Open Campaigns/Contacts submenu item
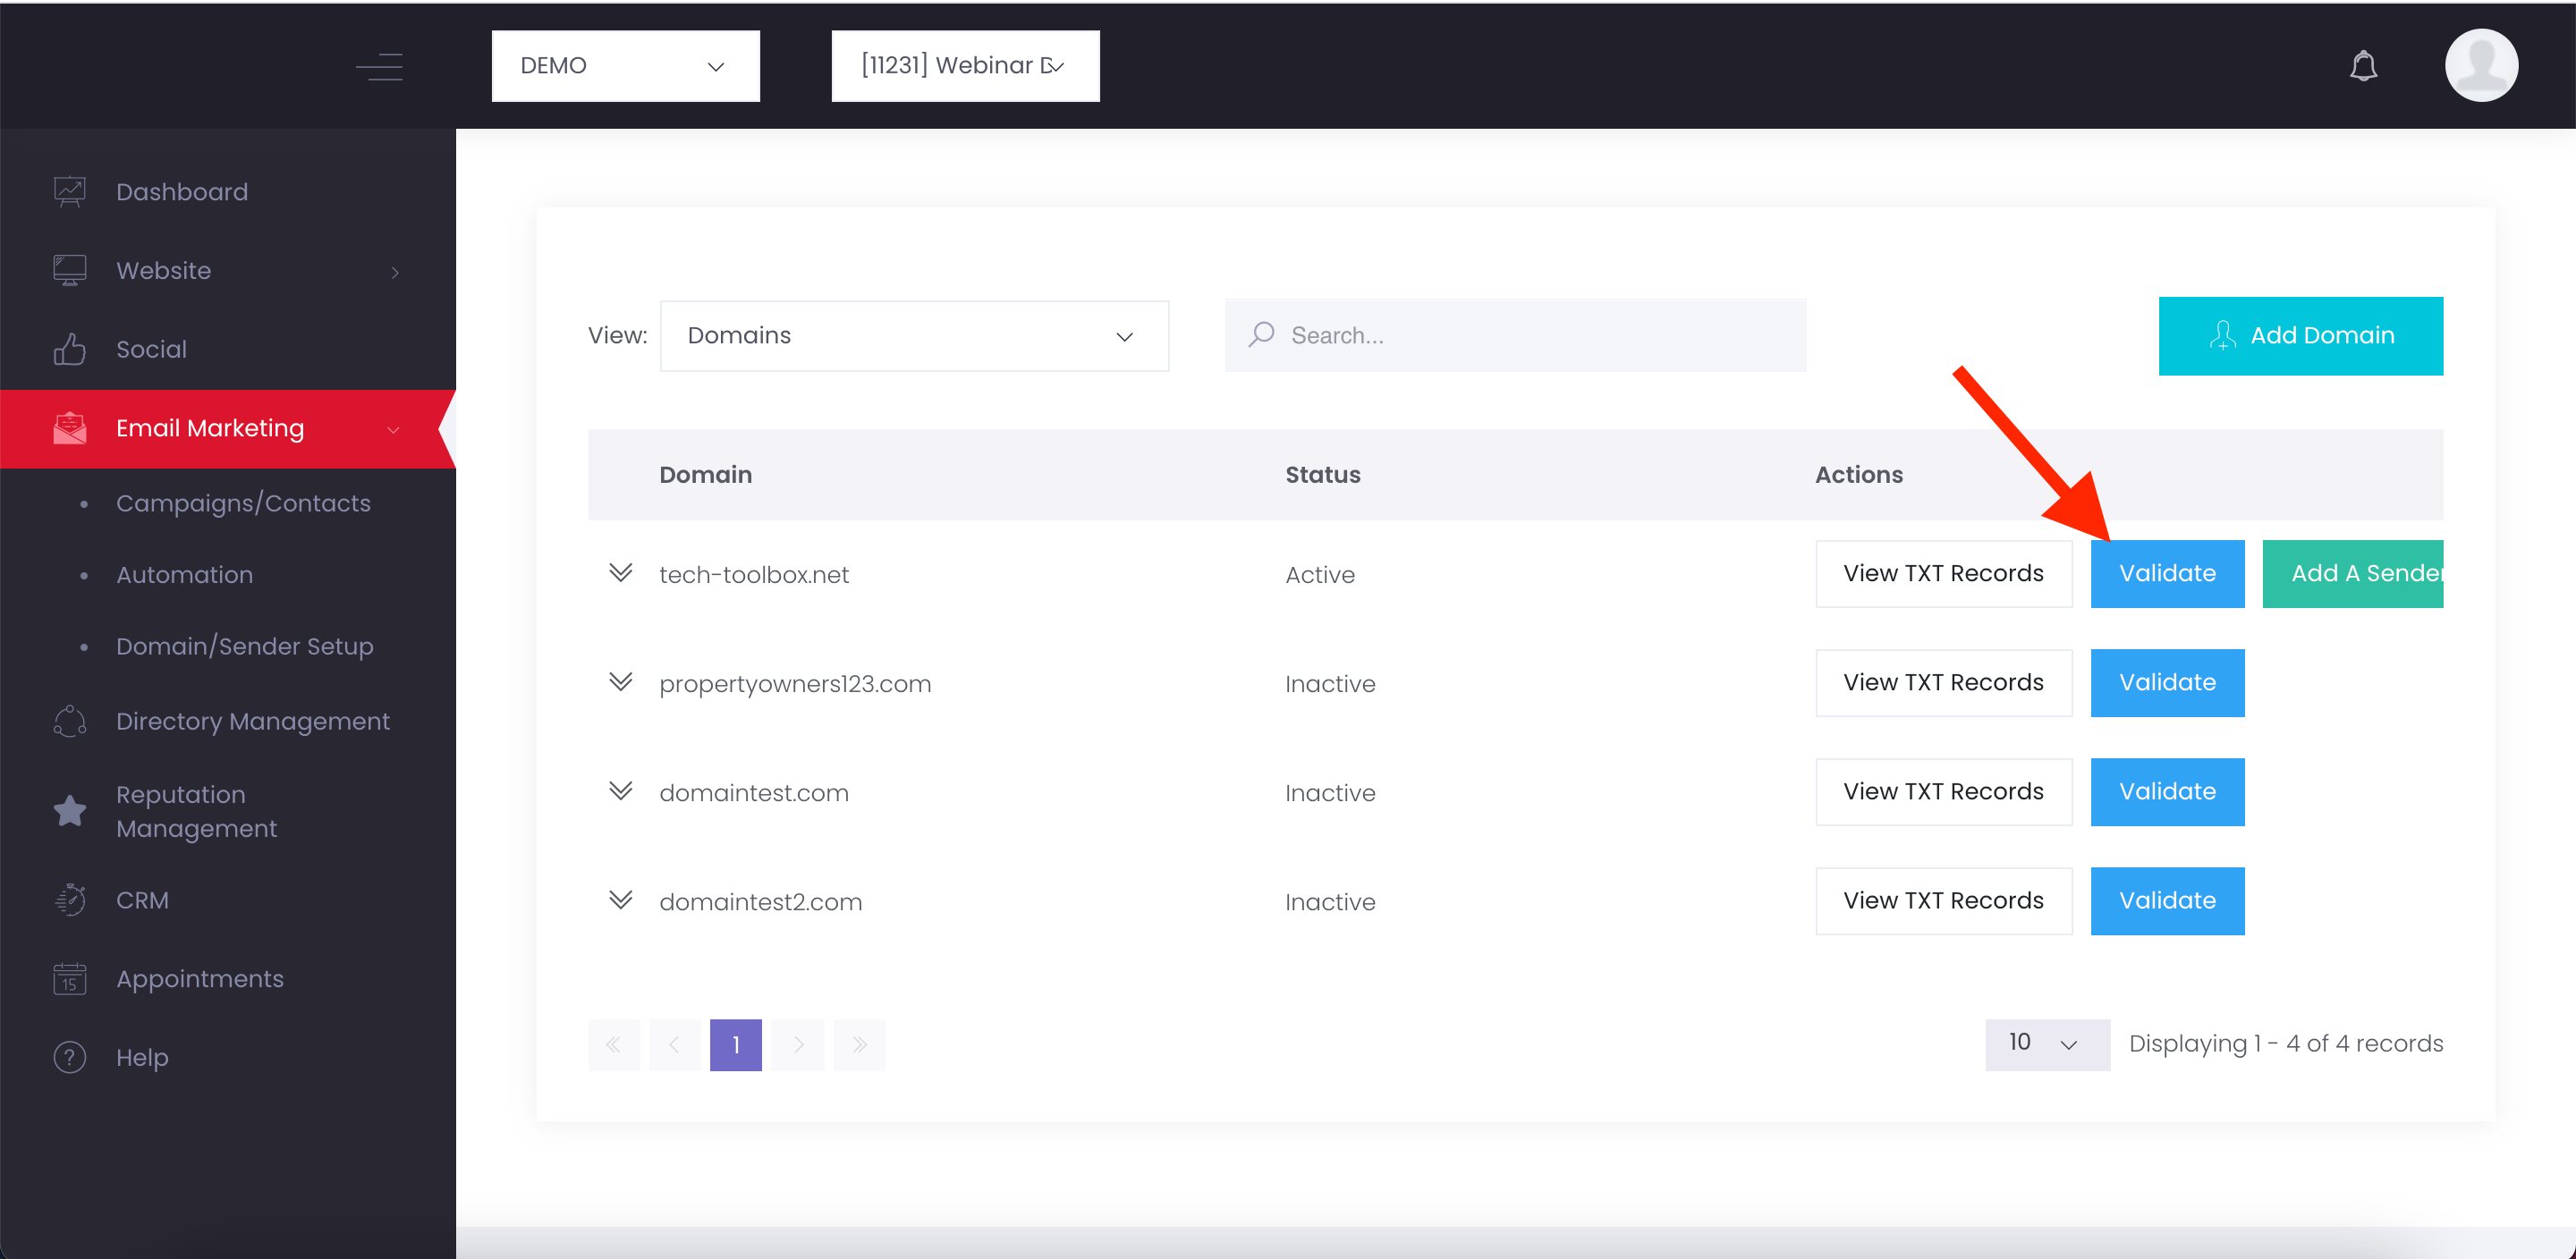Image resolution: width=2576 pixels, height=1259 pixels. pos(243,503)
